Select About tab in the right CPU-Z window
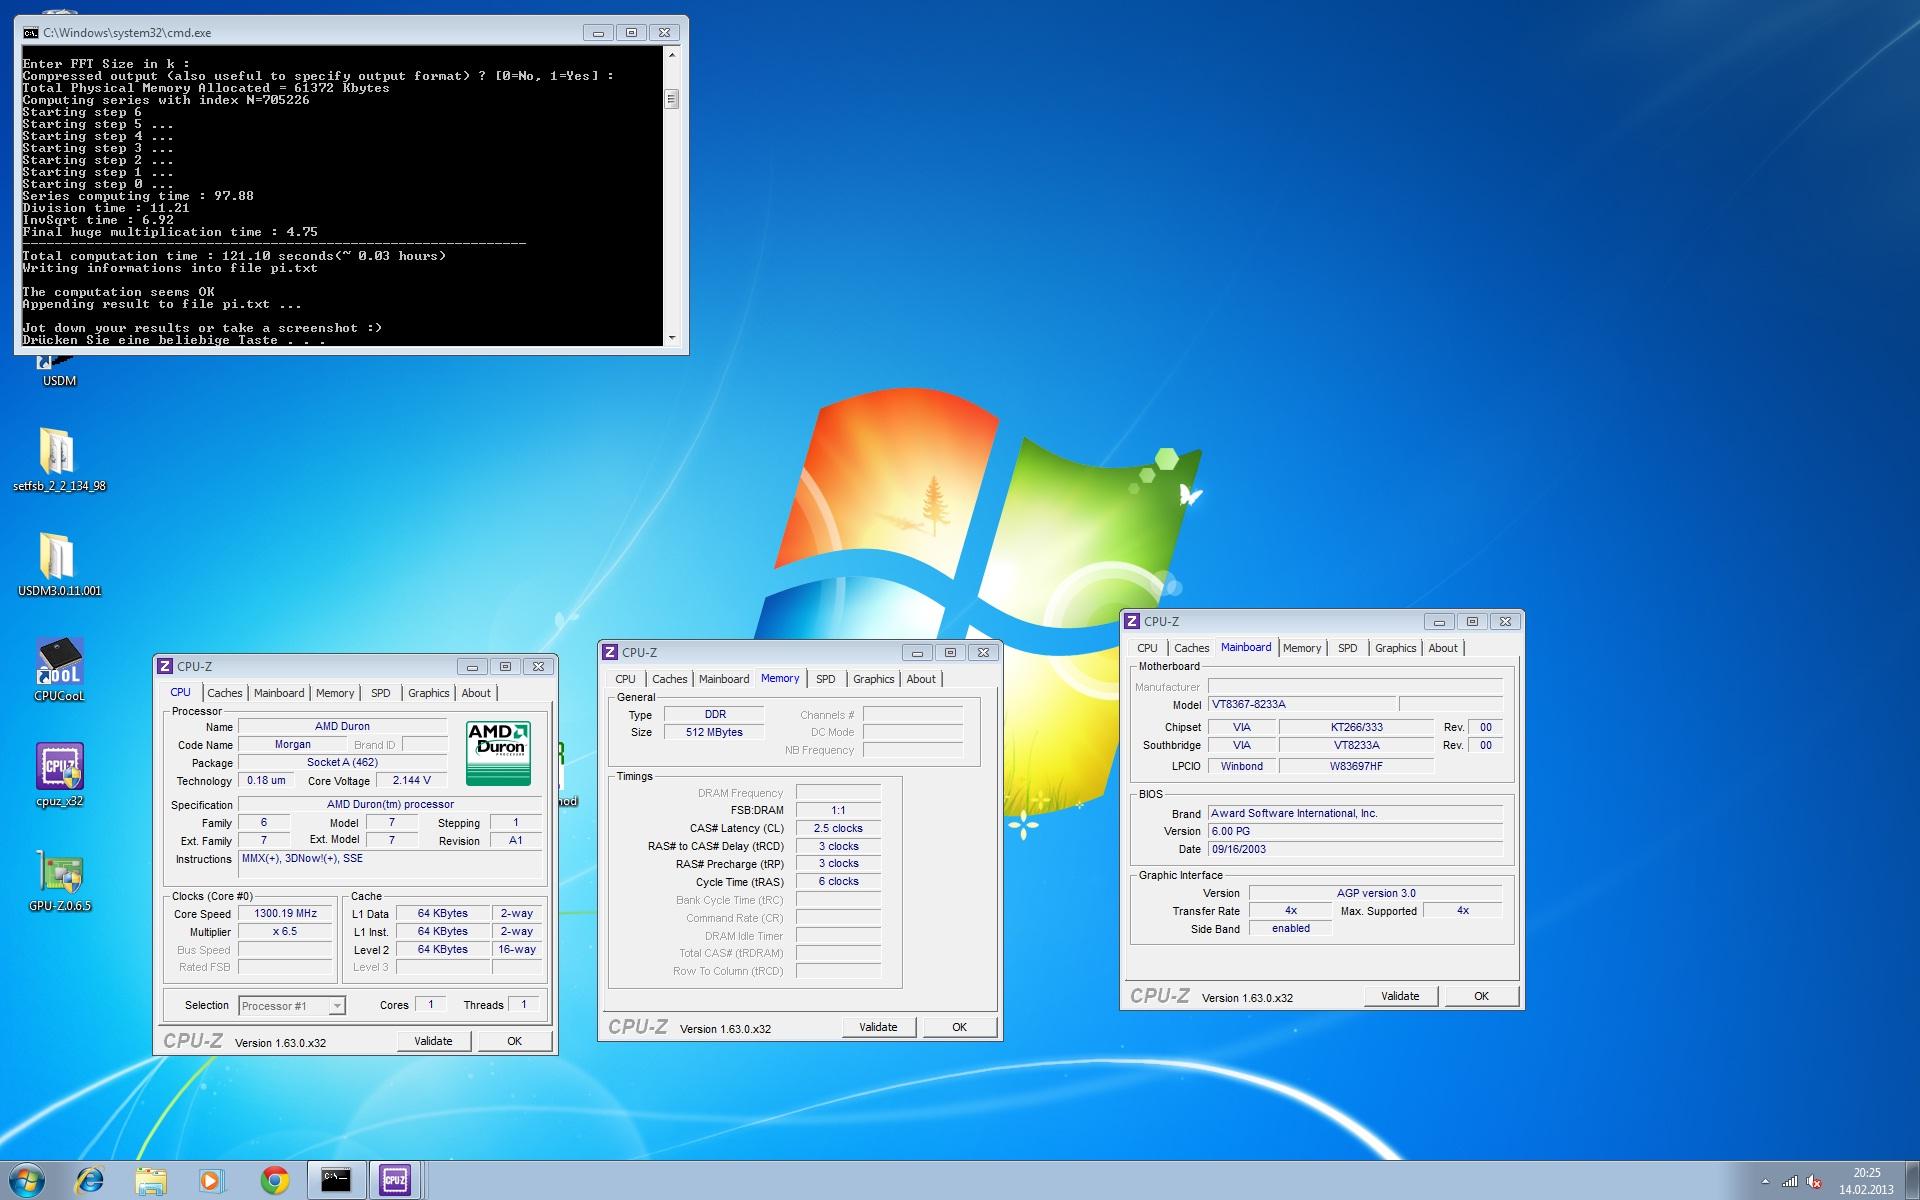The height and width of the screenshot is (1200, 1920). click(1443, 648)
